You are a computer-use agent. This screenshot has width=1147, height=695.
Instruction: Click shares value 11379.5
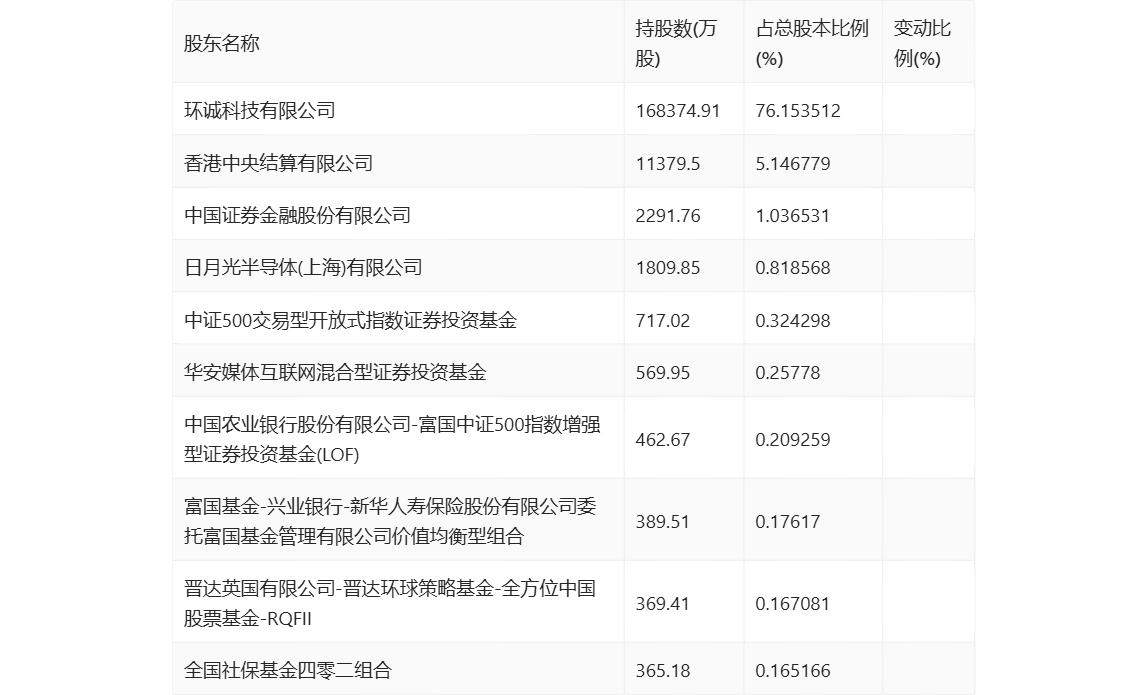coord(668,163)
